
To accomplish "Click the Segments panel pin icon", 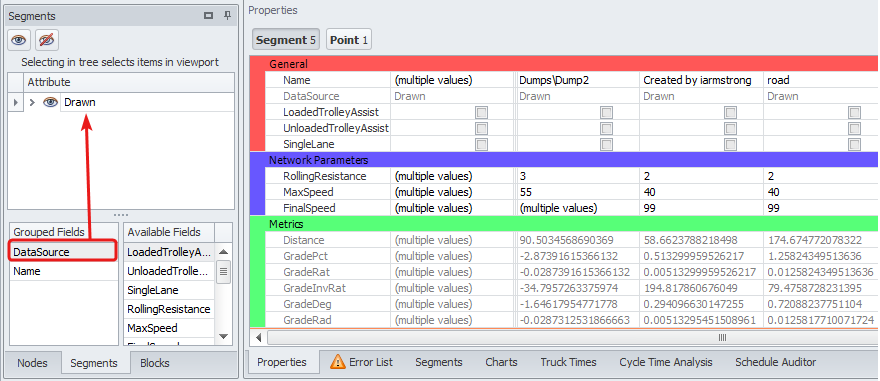I will click(x=227, y=16).
